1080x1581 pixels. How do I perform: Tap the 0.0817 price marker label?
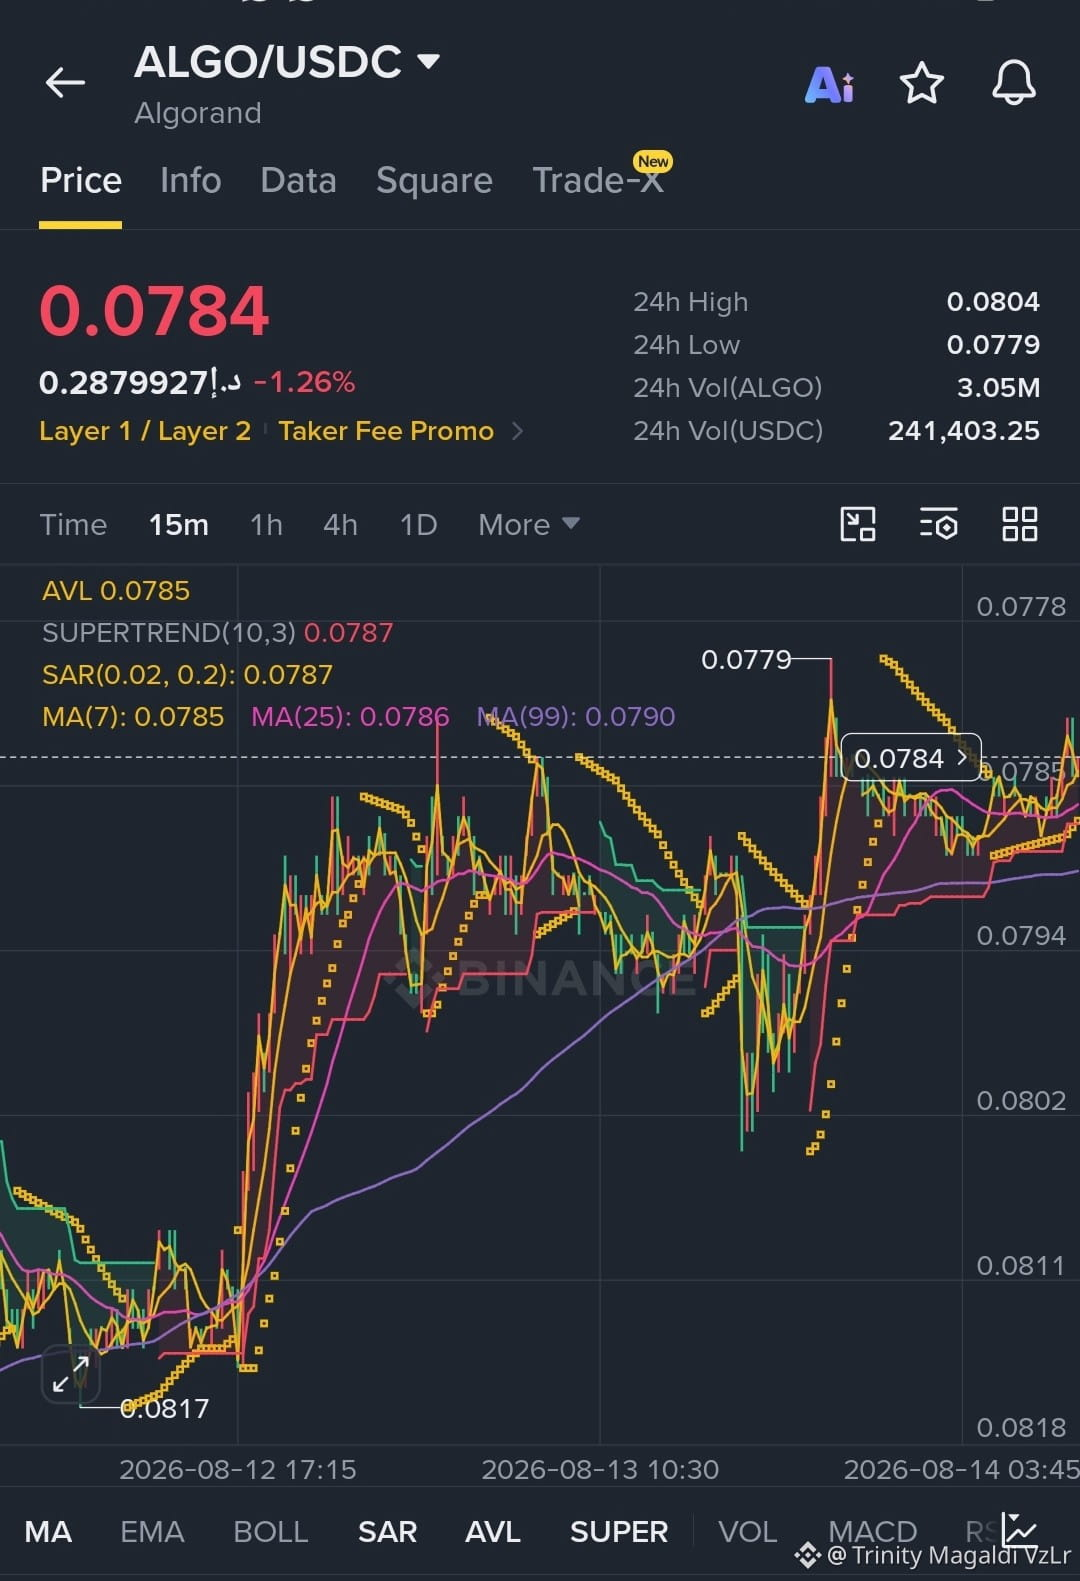165,1408
